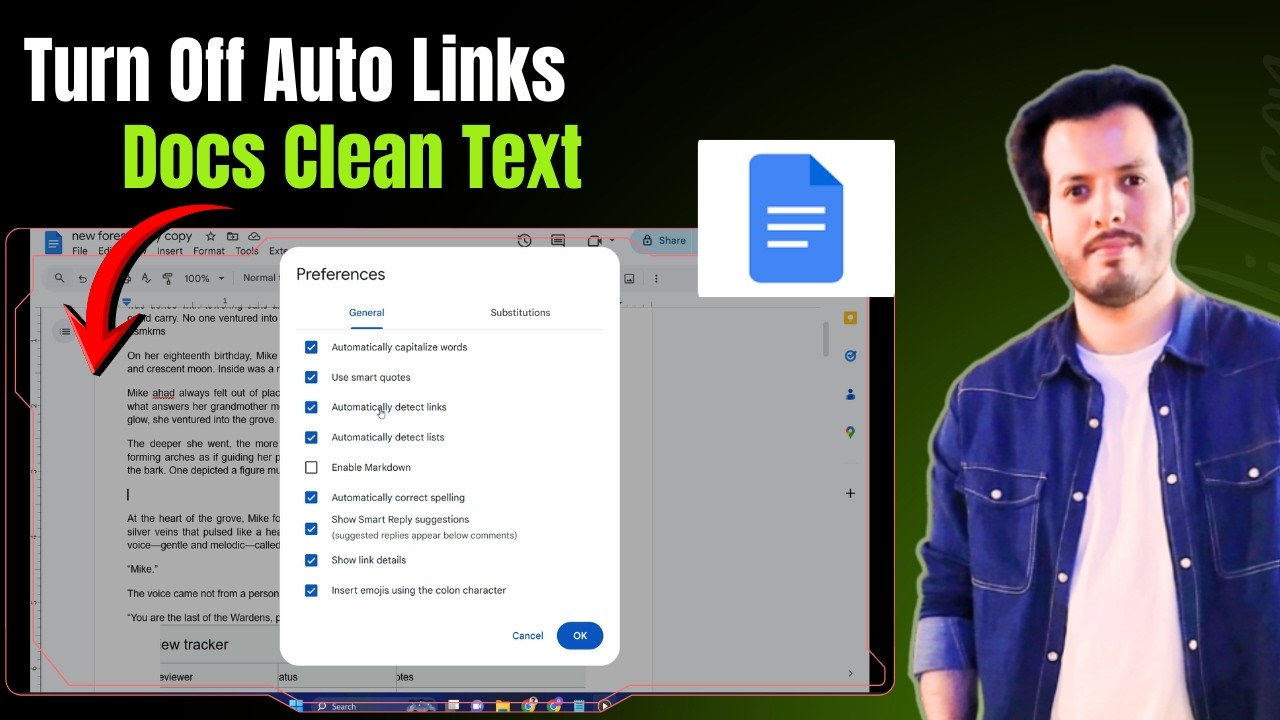Open Google Tasks side panel
Image resolution: width=1280 pixels, height=720 pixels.
[850, 355]
